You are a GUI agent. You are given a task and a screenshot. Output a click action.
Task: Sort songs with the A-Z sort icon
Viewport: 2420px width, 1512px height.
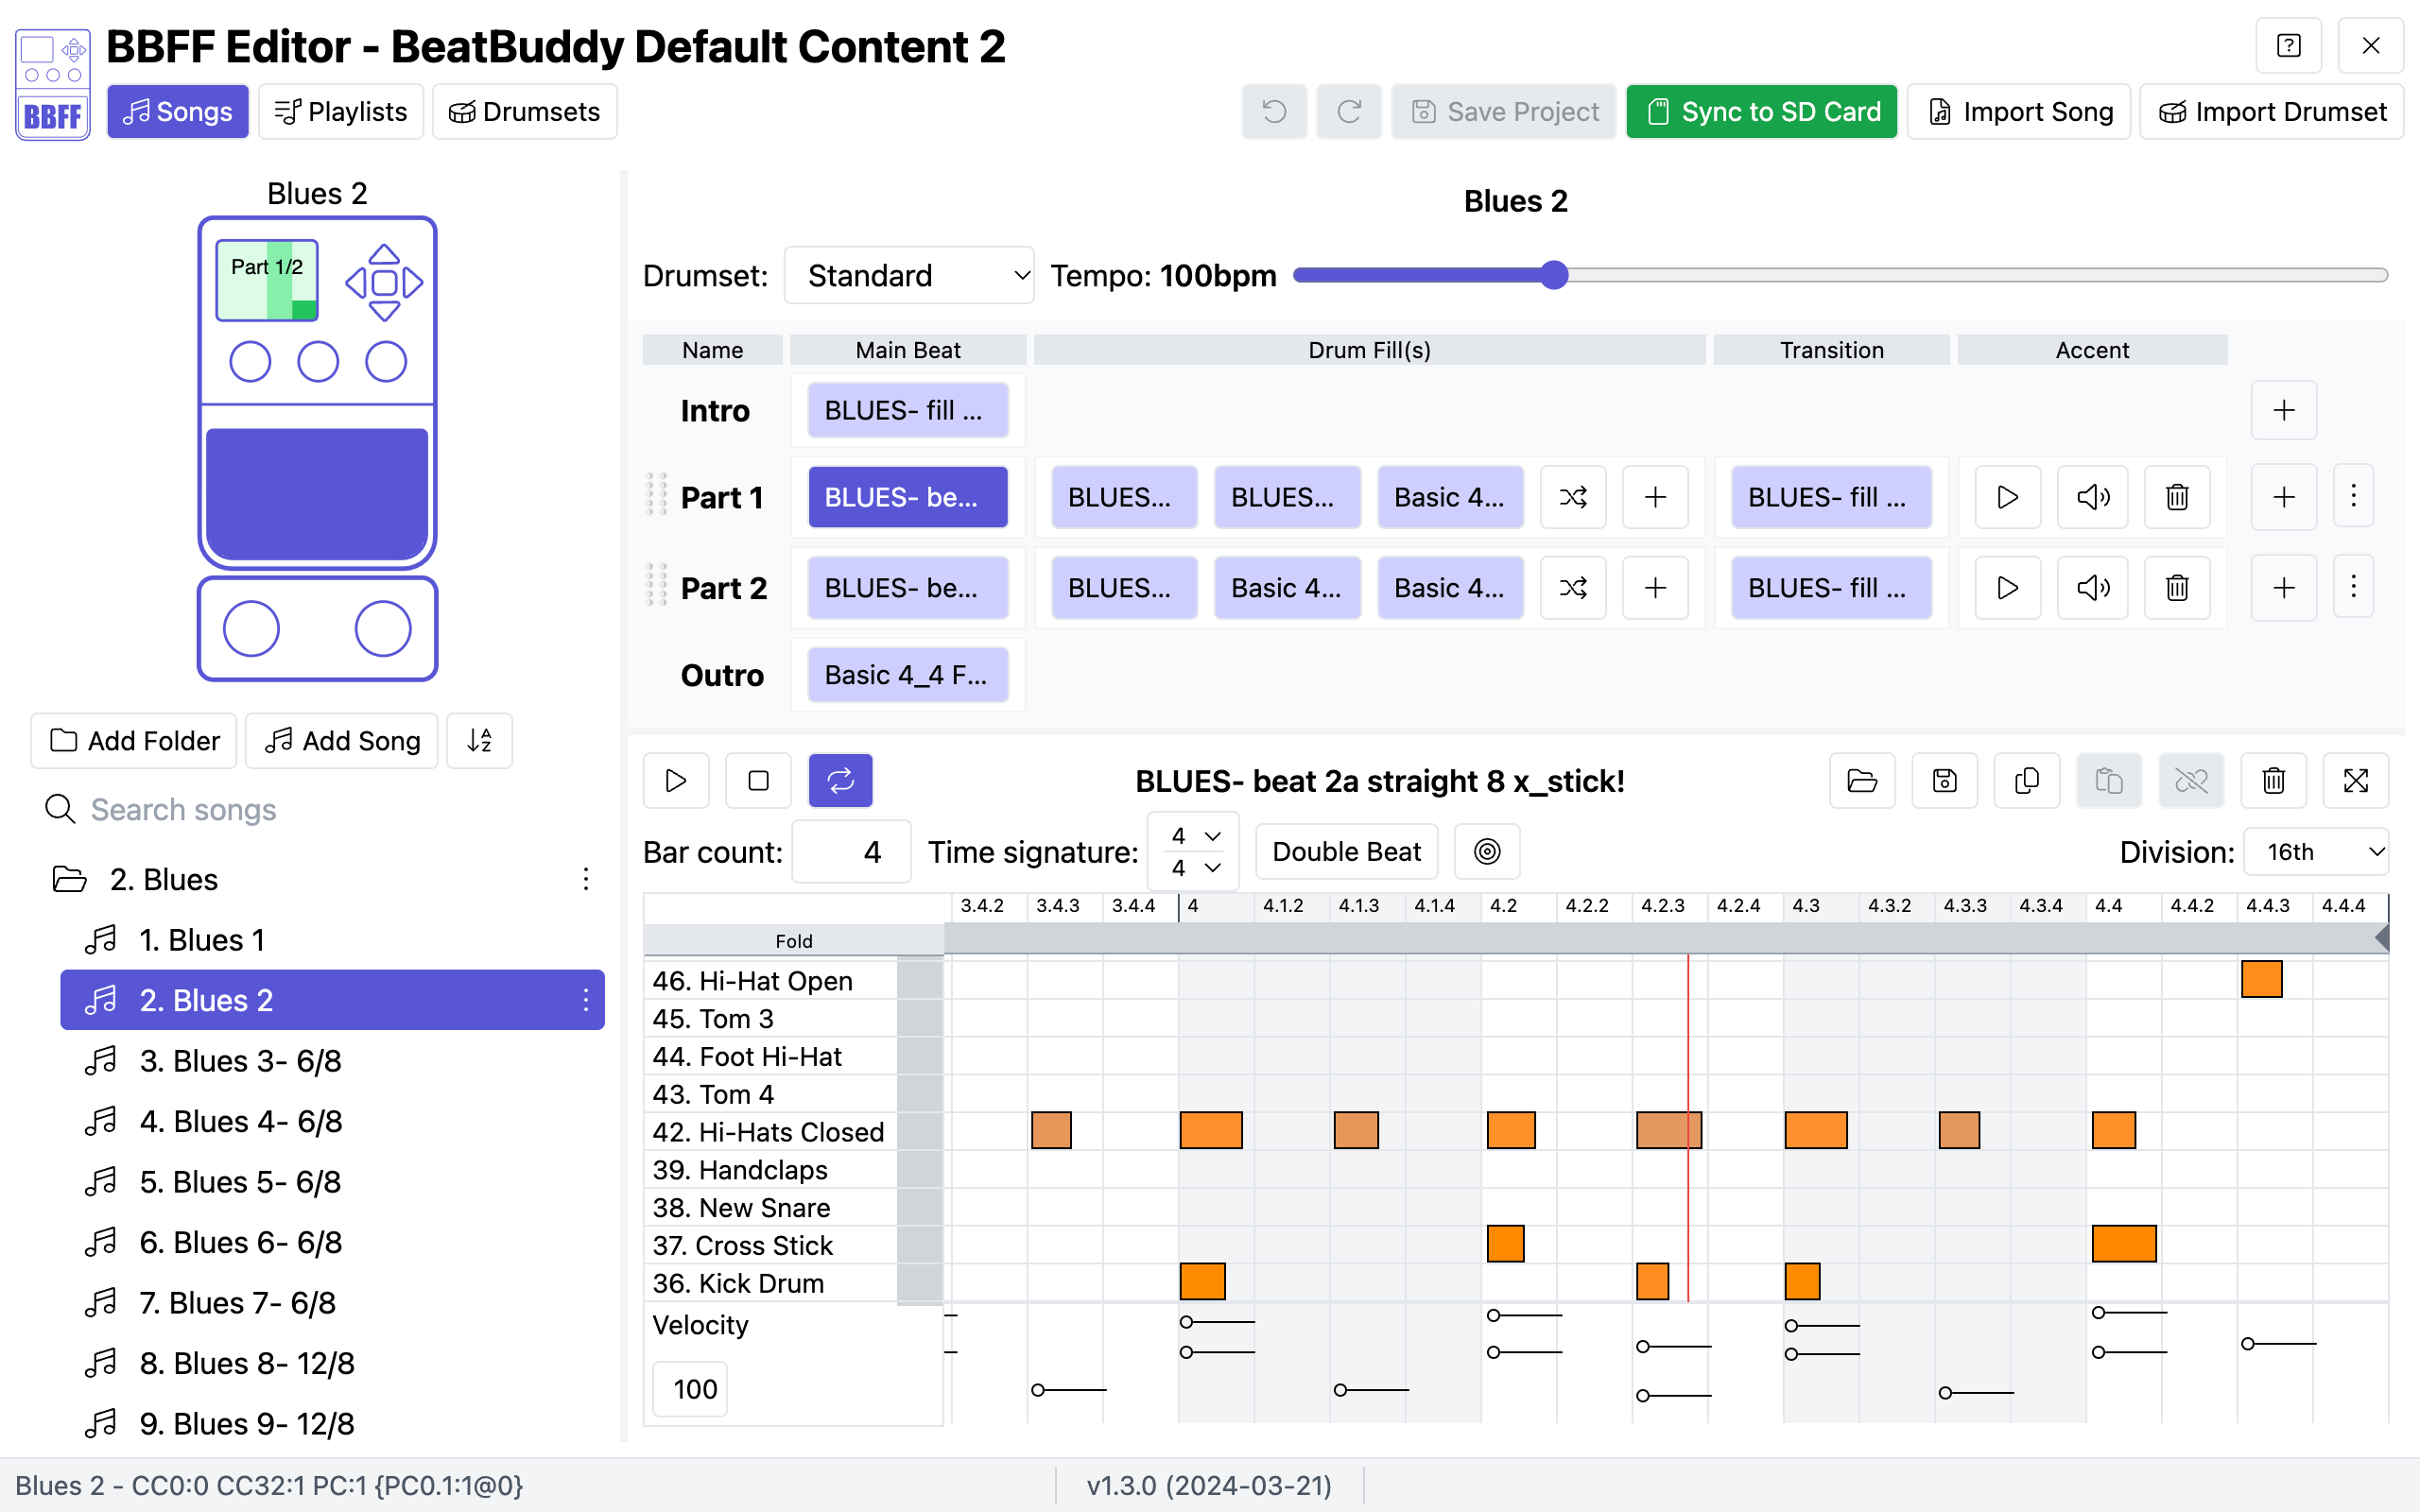click(480, 740)
